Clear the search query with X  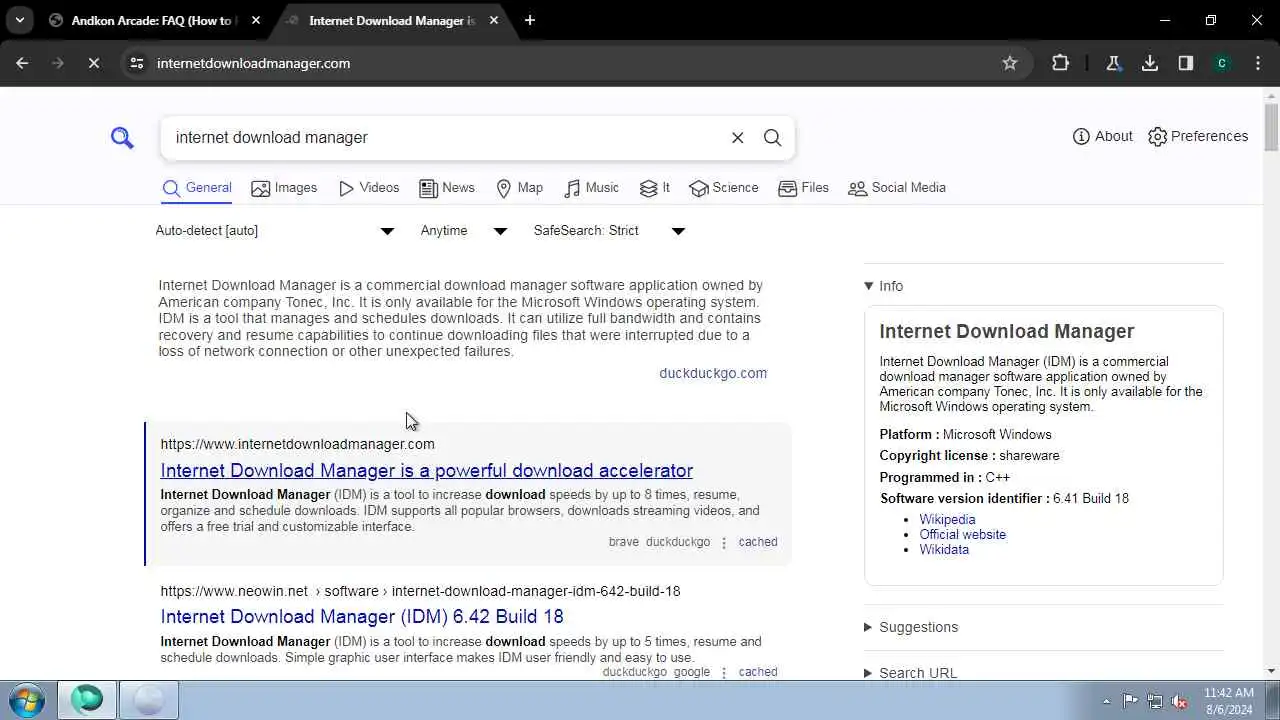tap(738, 138)
